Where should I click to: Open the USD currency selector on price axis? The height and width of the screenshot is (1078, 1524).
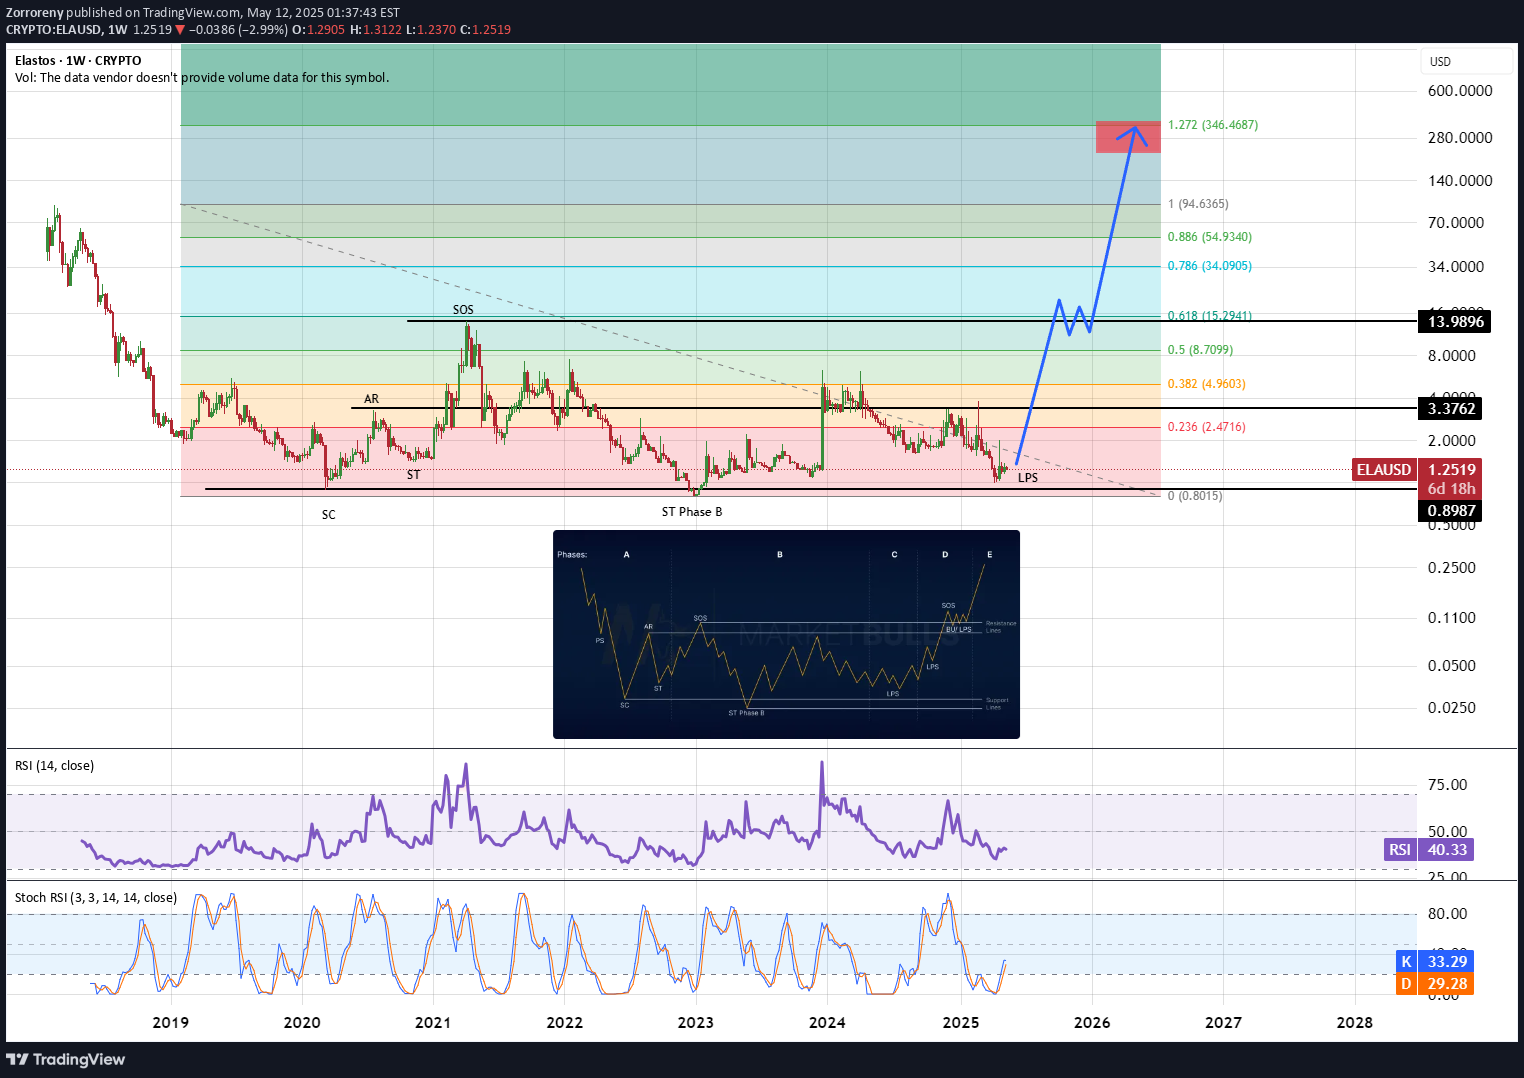1466,61
